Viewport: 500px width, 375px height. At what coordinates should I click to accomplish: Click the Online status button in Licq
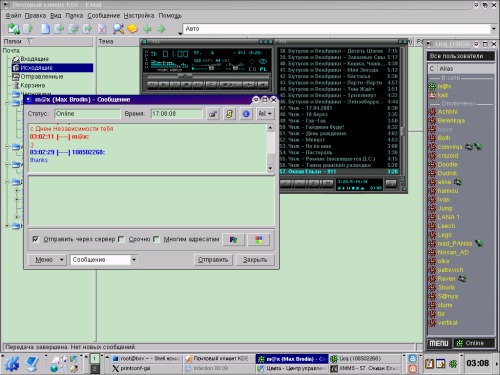[x=474, y=343]
